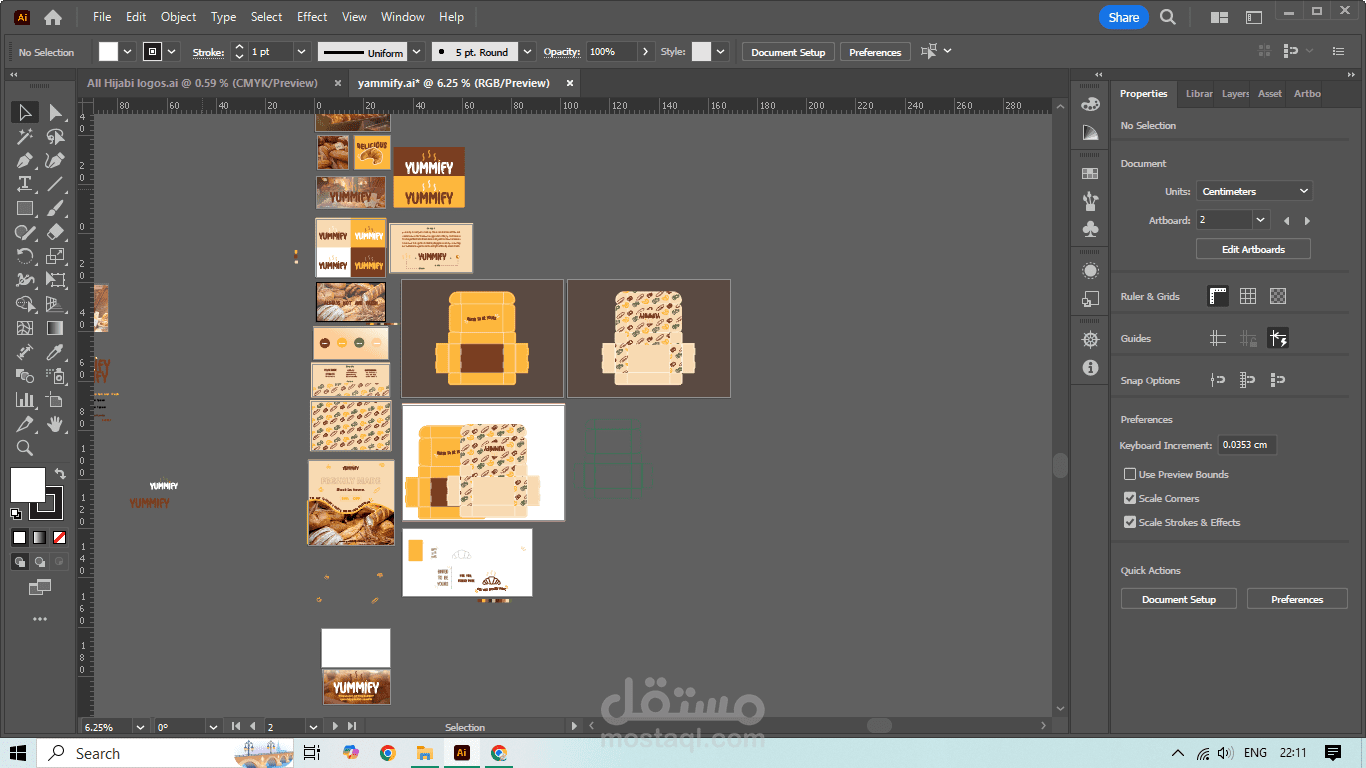Select the Scale tool

(x=56, y=256)
